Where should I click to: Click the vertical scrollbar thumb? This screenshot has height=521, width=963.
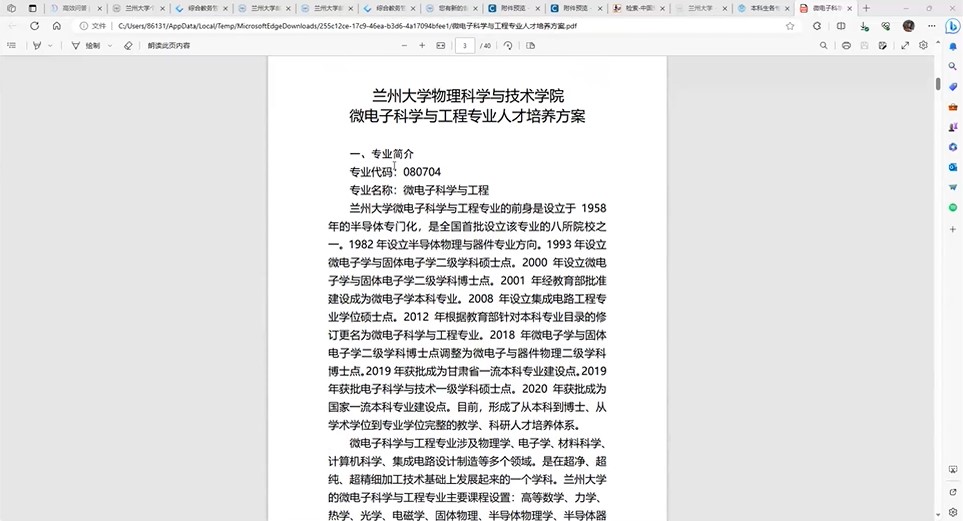937,83
